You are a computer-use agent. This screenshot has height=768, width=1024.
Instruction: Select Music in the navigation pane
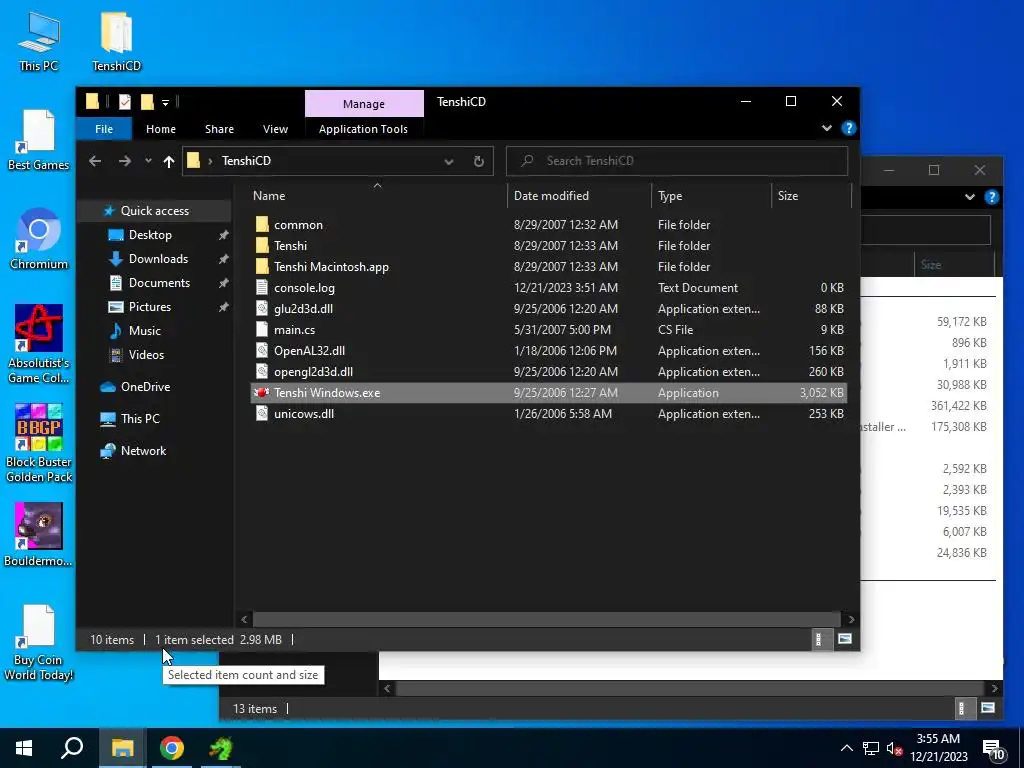click(144, 331)
